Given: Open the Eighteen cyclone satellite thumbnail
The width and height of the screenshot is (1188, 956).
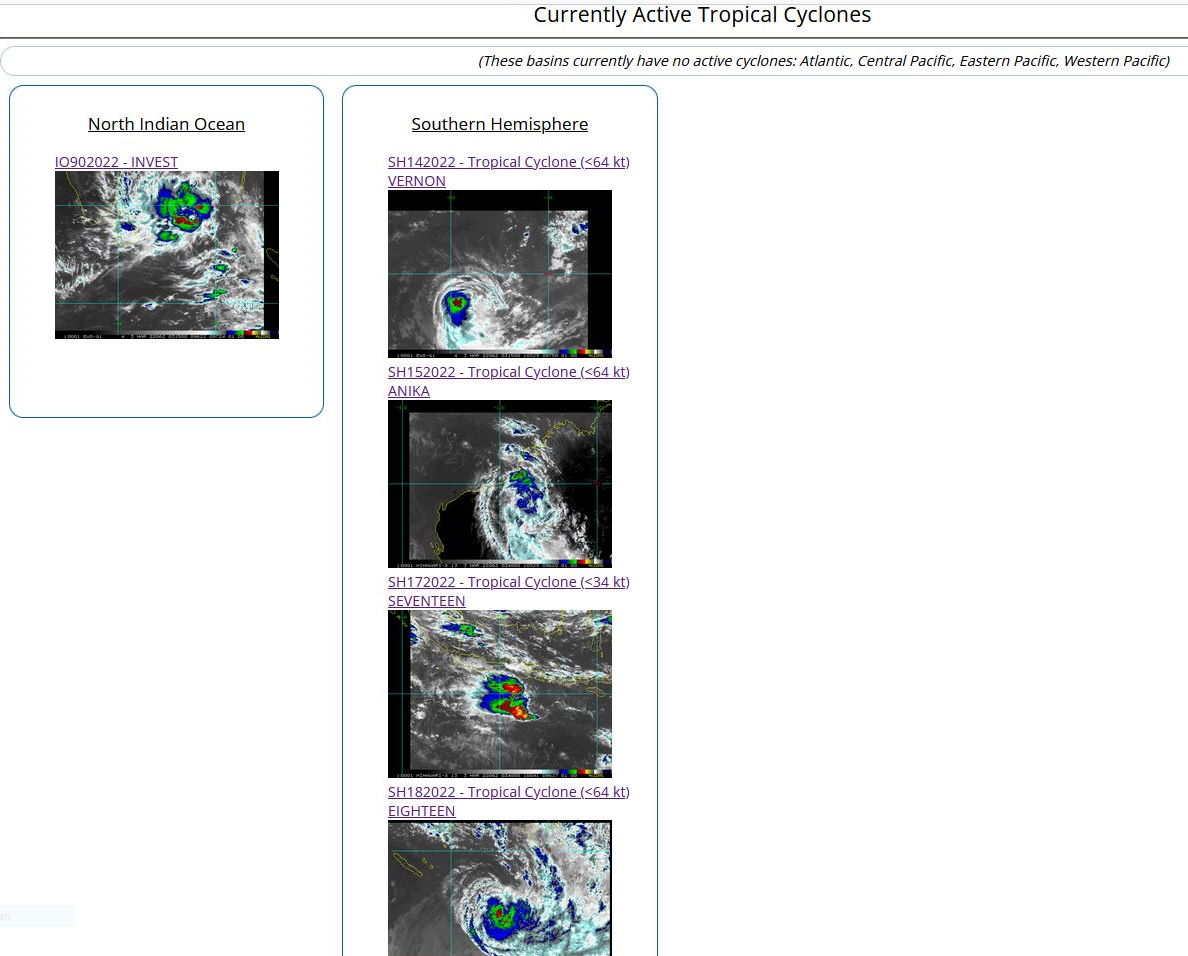Looking at the screenshot, I should [x=499, y=888].
